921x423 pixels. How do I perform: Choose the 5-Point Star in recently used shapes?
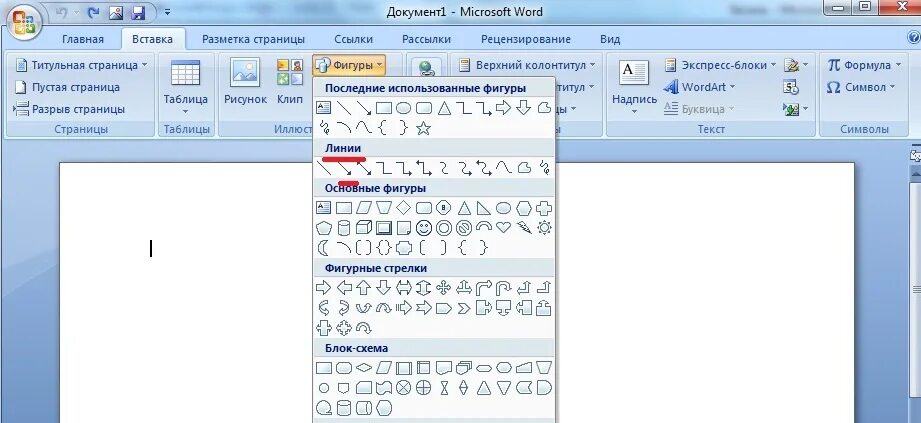(x=423, y=127)
